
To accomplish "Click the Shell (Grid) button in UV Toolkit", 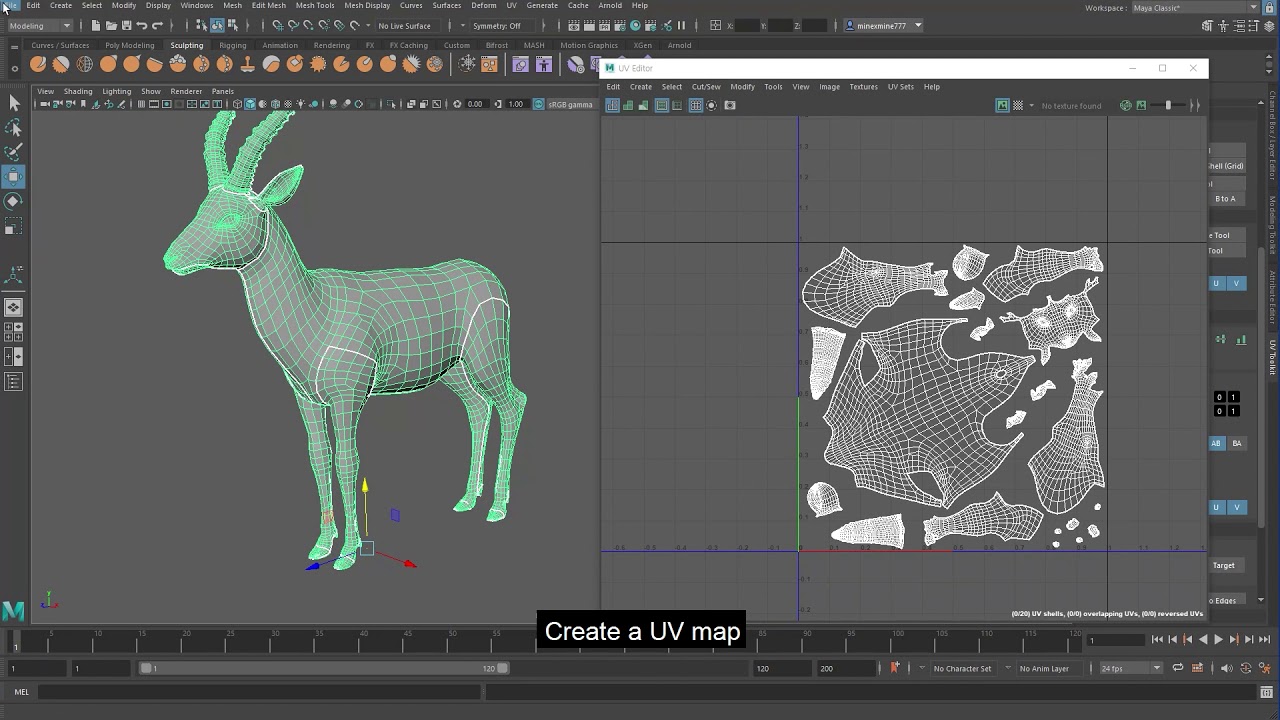I will 1226,166.
